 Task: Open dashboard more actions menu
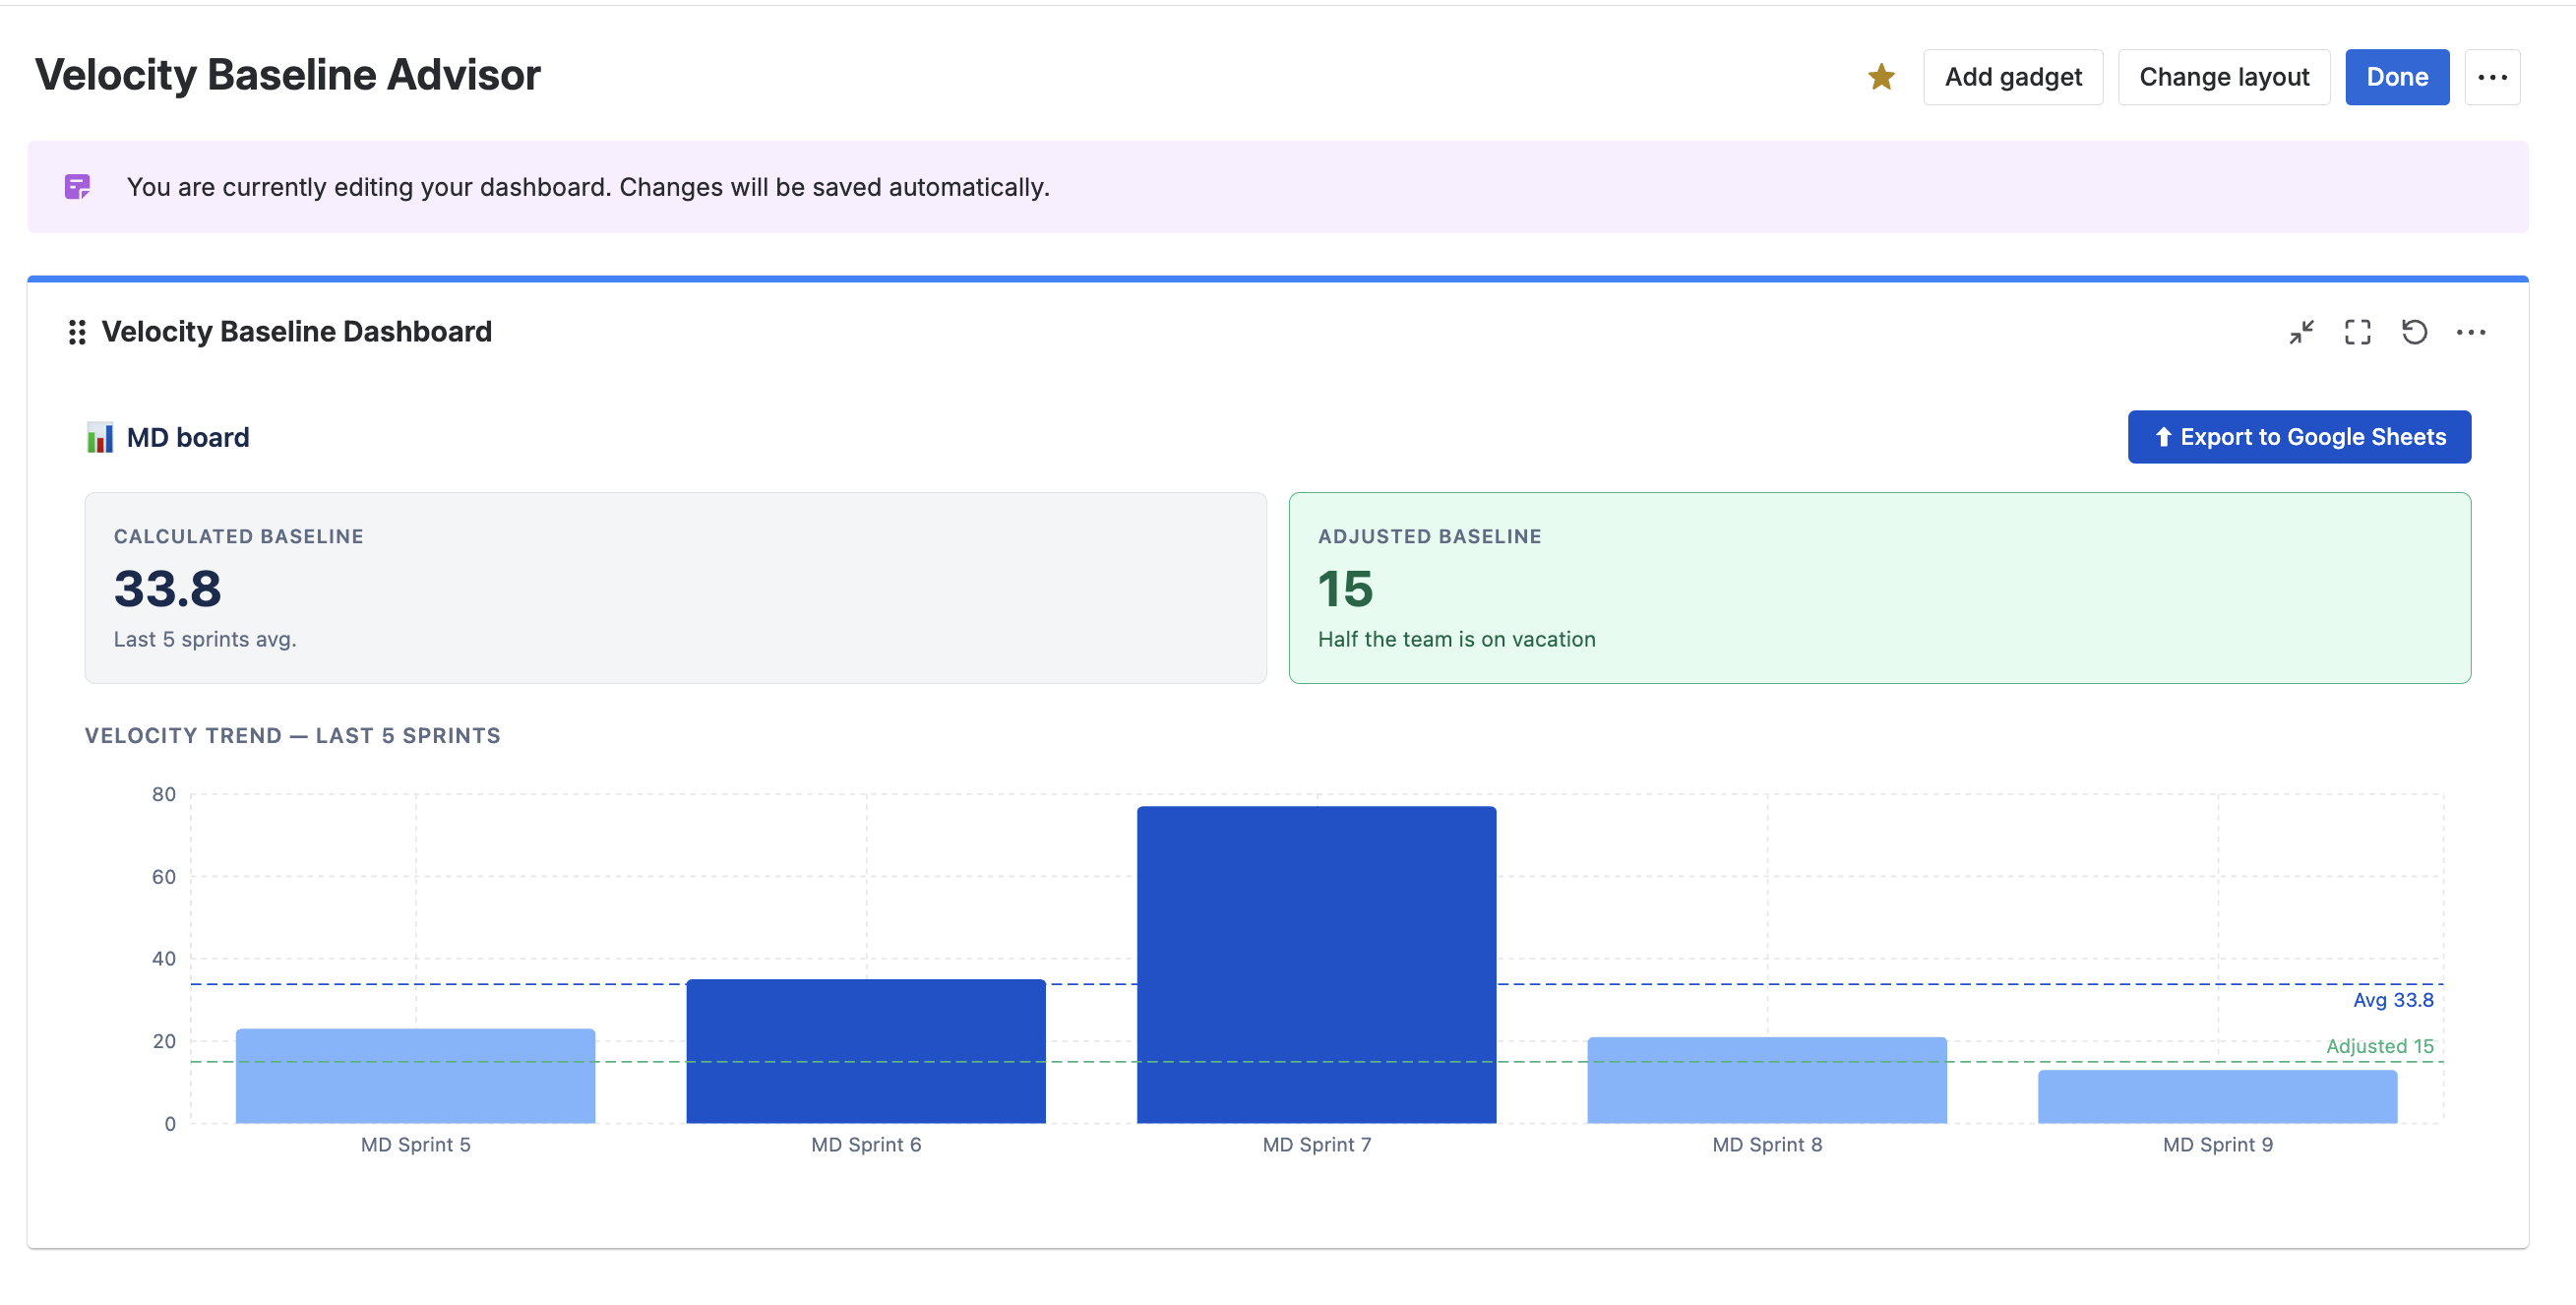[2492, 77]
